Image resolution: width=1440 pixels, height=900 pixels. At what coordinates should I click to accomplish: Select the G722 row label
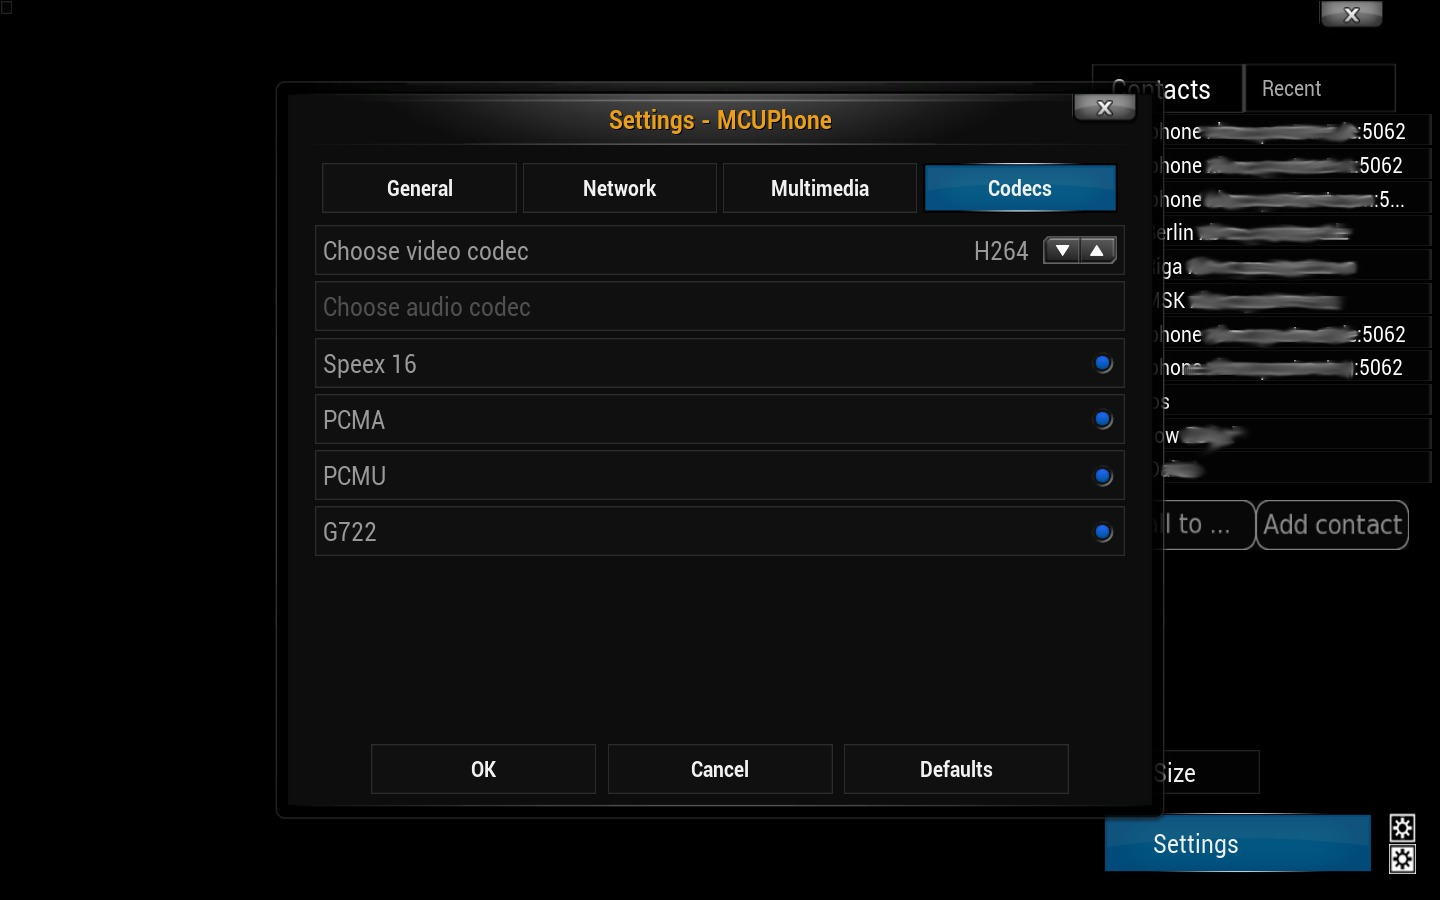(350, 532)
